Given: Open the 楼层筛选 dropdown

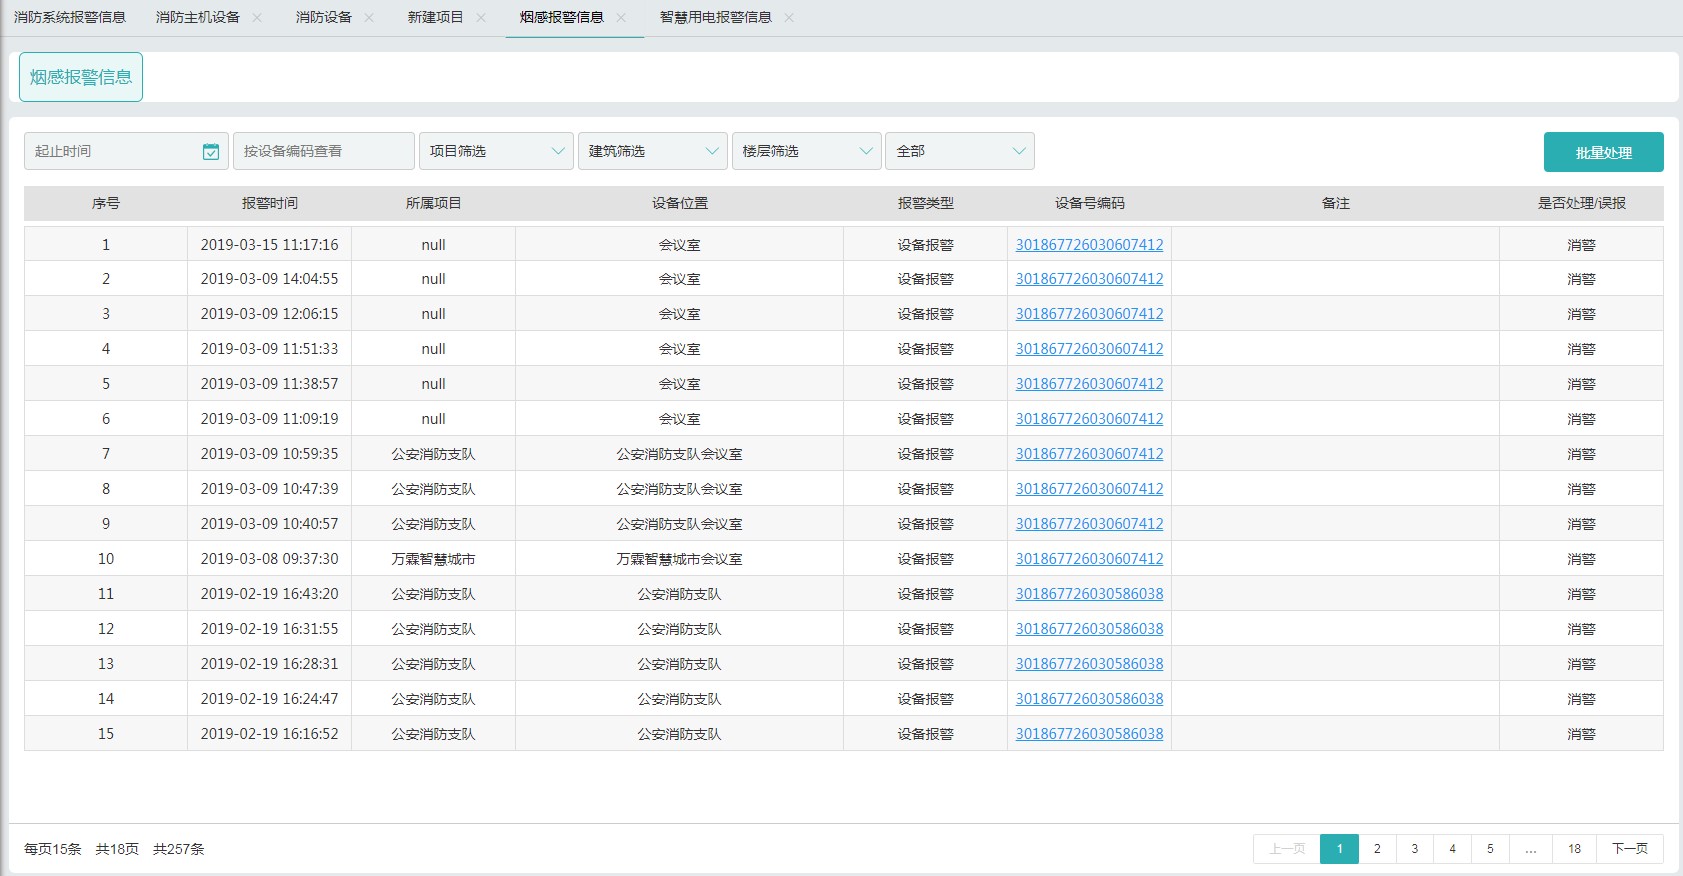Looking at the screenshot, I should click(x=807, y=151).
